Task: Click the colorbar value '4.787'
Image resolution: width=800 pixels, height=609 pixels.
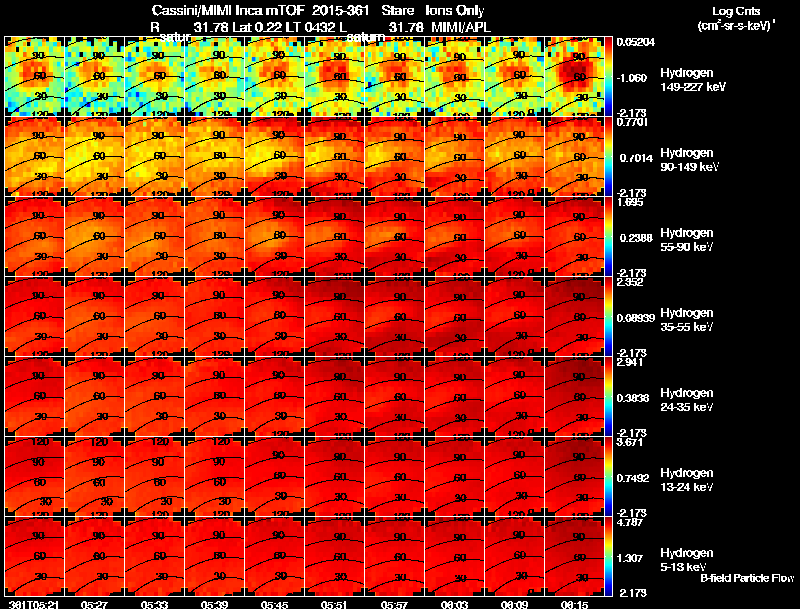Action: tap(630, 523)
